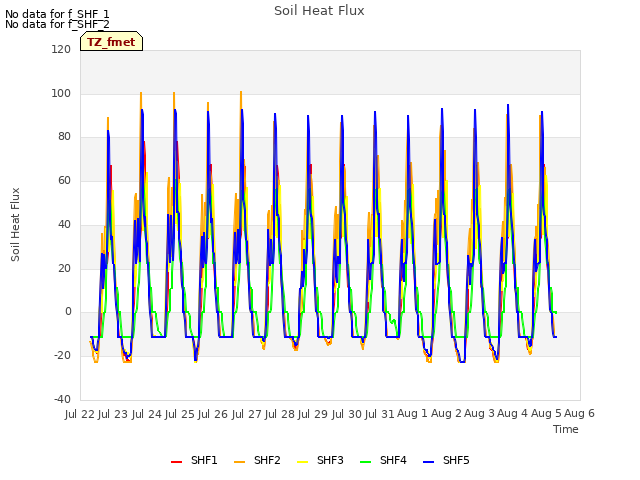Click the SHF5 blue legend swatch
Image resolution: width=640 pixels, height=480 pixels.
click(429, 462)
